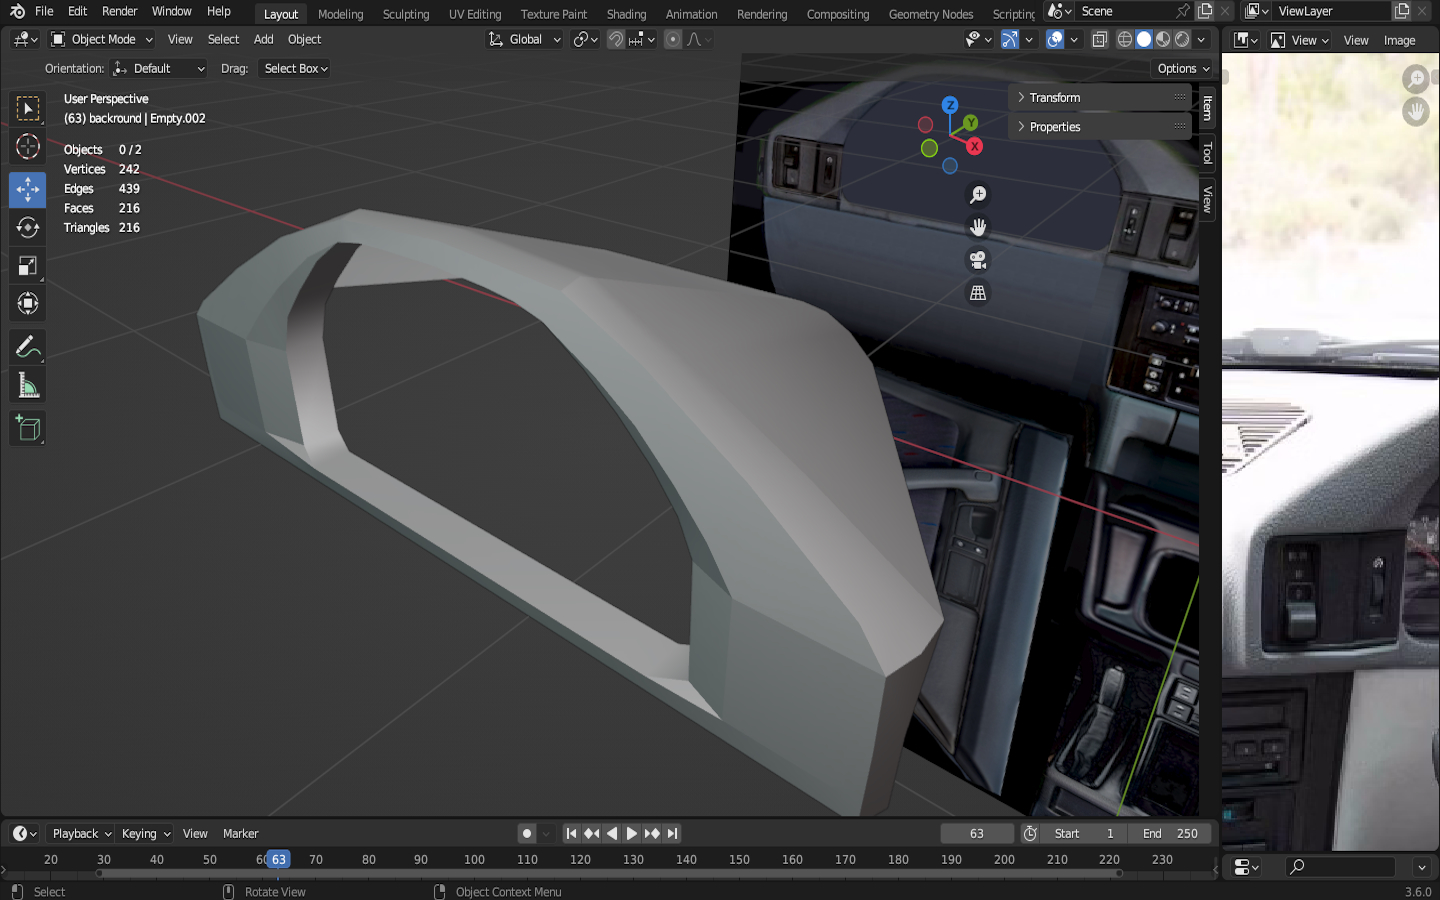Select the Cursor tool in the toolbar

pos(28,147)
